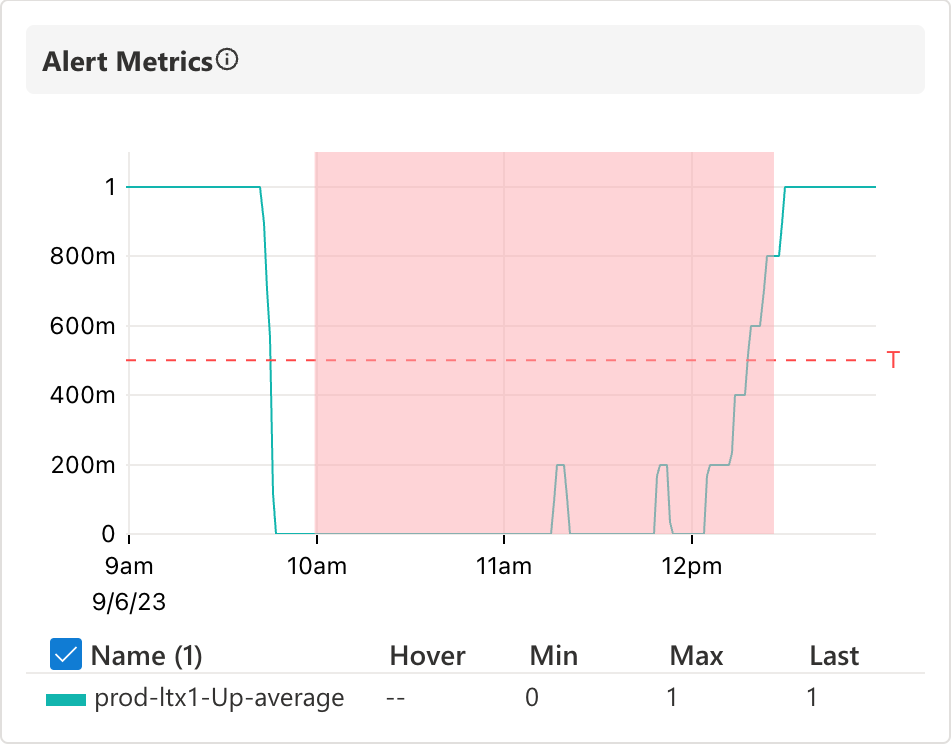This screenshot has height=744, width=952.
Task: Click the Last column header
Action: [x=834, y=656]
